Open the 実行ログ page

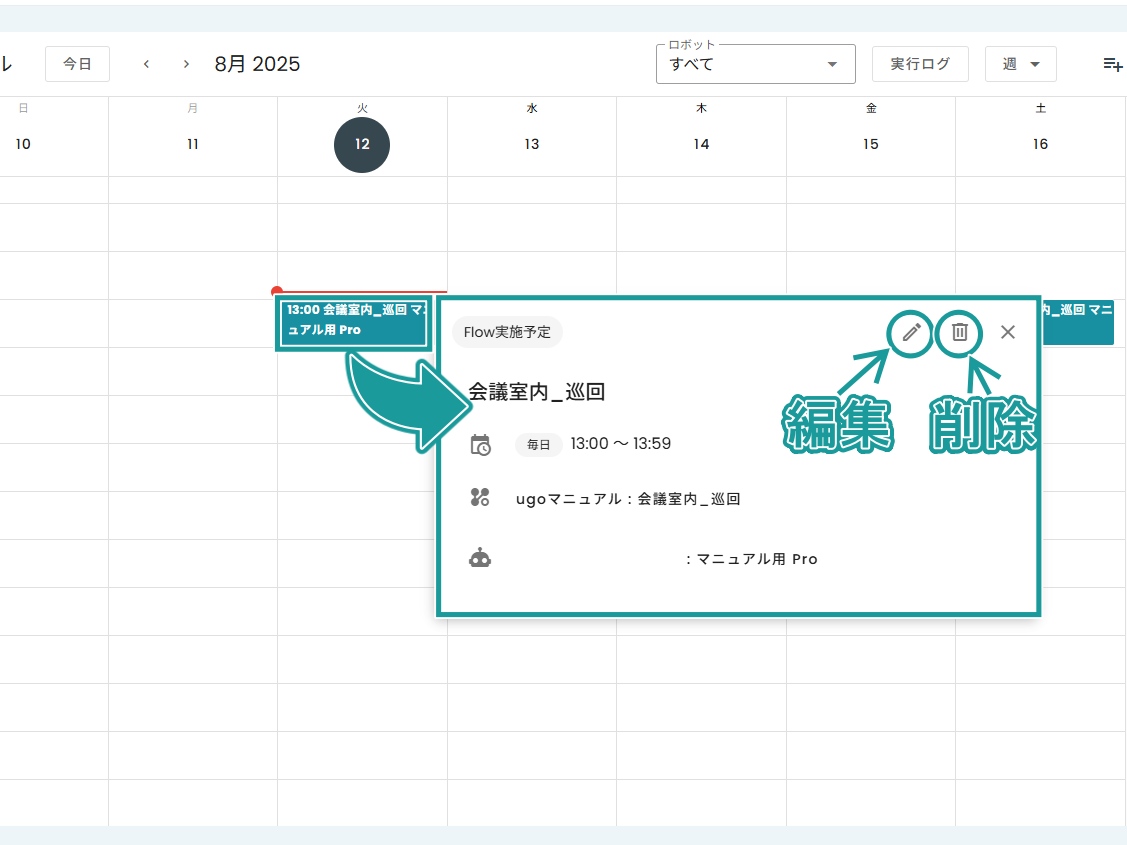coord(920,64)
